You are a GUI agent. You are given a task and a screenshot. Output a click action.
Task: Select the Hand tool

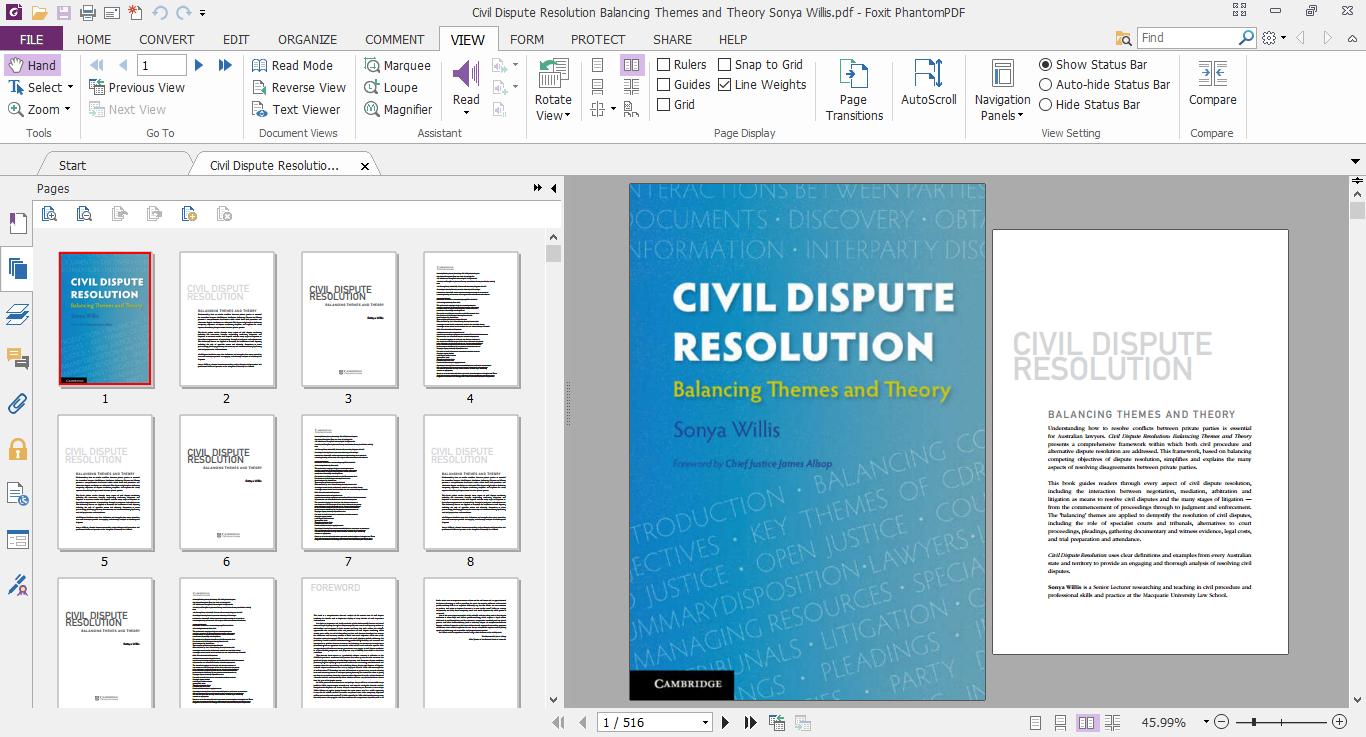click(32, 65)
